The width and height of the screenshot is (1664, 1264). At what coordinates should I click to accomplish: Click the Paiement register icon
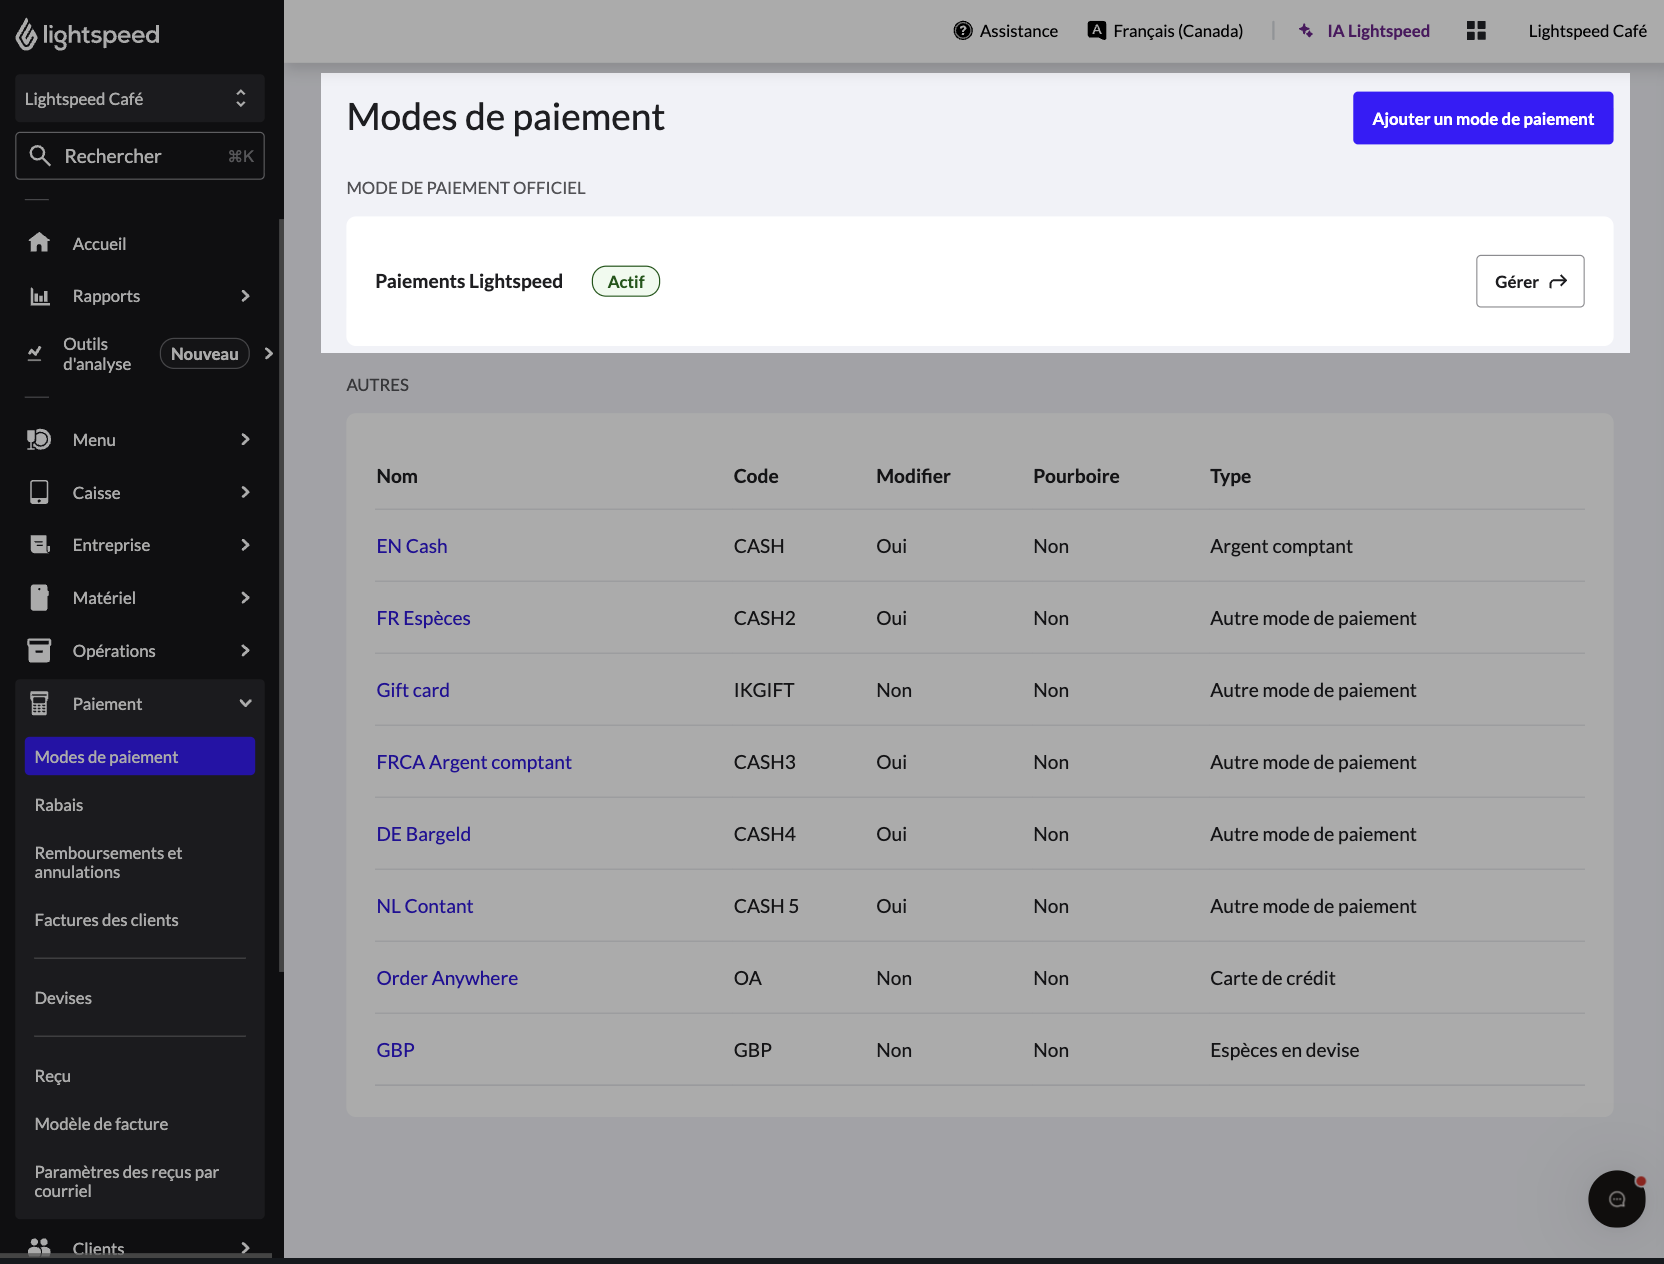pyautogui.click(x=39, y=704)
